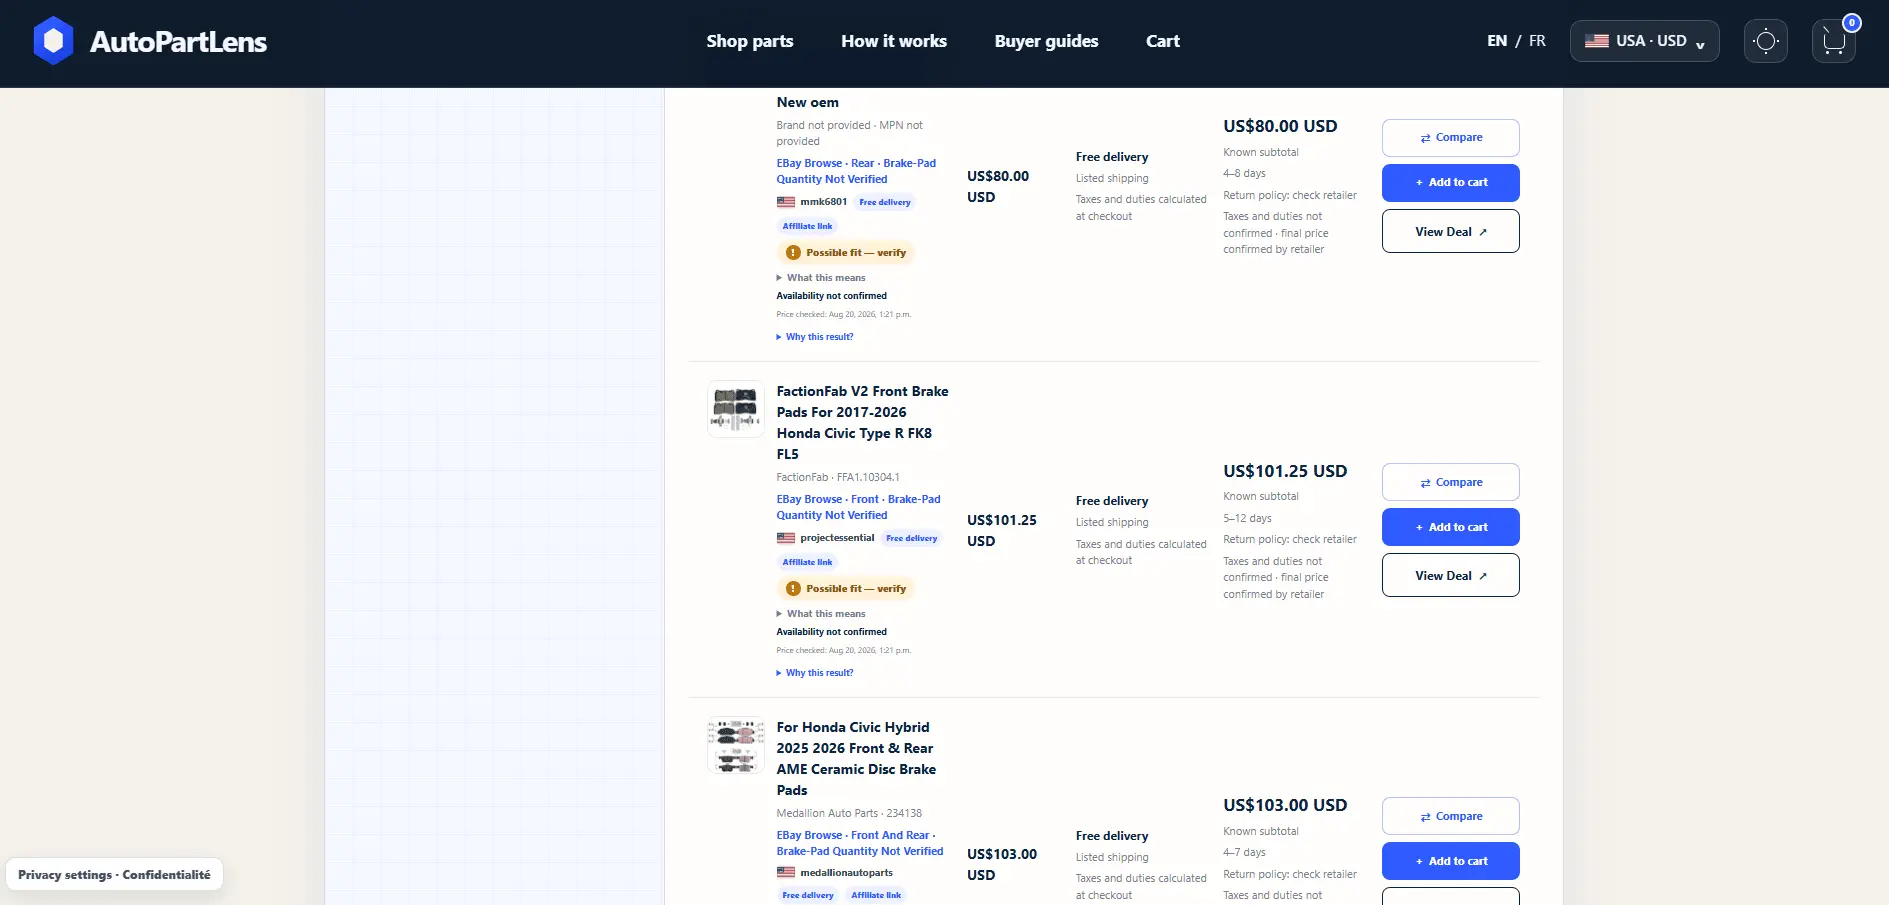Click seller name mmk6801
This screenshot has width=1889, height=905.
(x=823, y=202)
